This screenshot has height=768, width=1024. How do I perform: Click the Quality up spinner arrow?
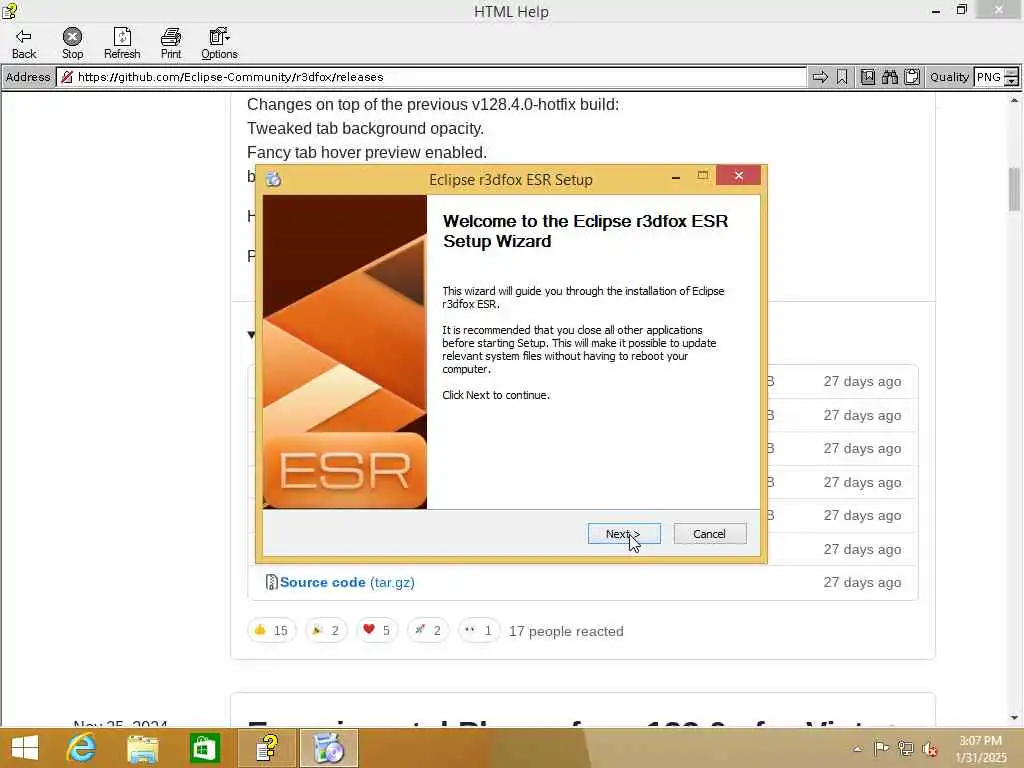[x=1011, y=72]
